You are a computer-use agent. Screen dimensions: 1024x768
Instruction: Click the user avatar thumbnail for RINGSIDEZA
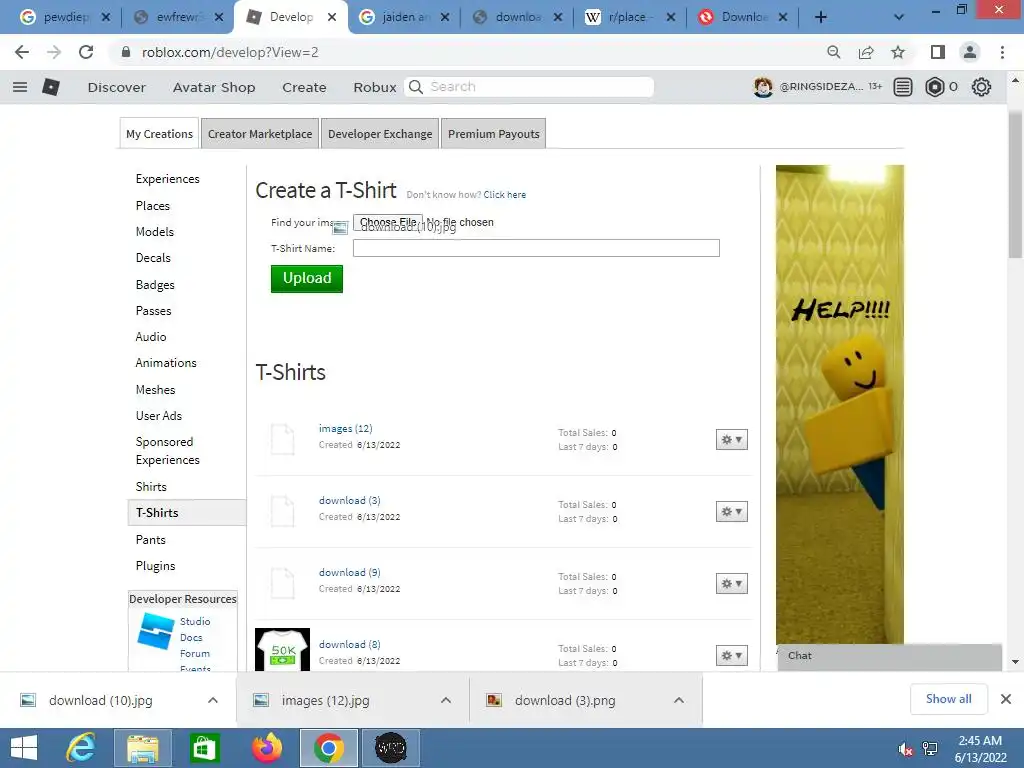[763, 87]
